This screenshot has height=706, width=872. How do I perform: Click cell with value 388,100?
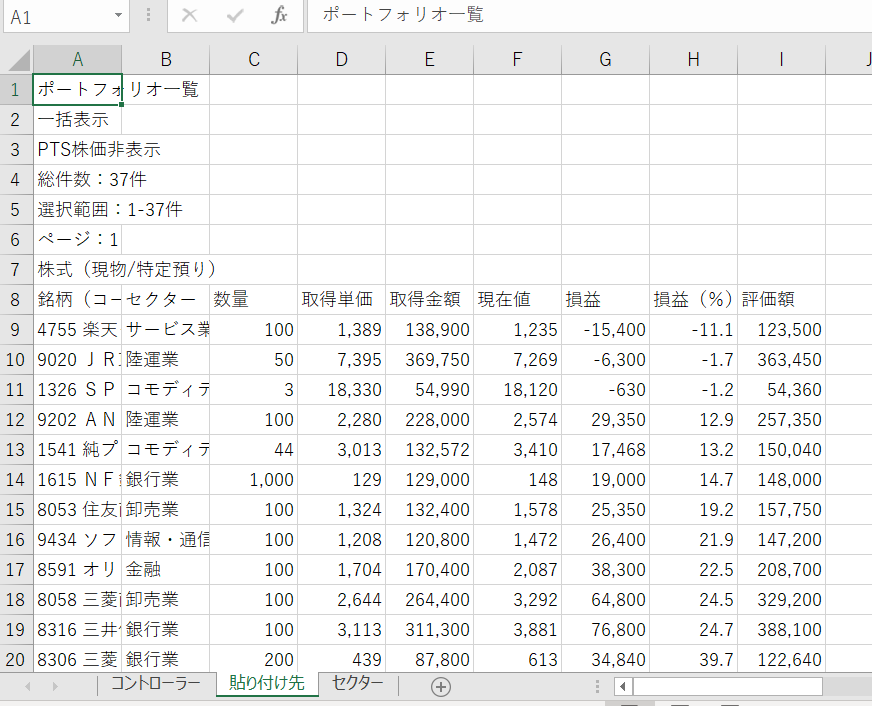point(781,630)
